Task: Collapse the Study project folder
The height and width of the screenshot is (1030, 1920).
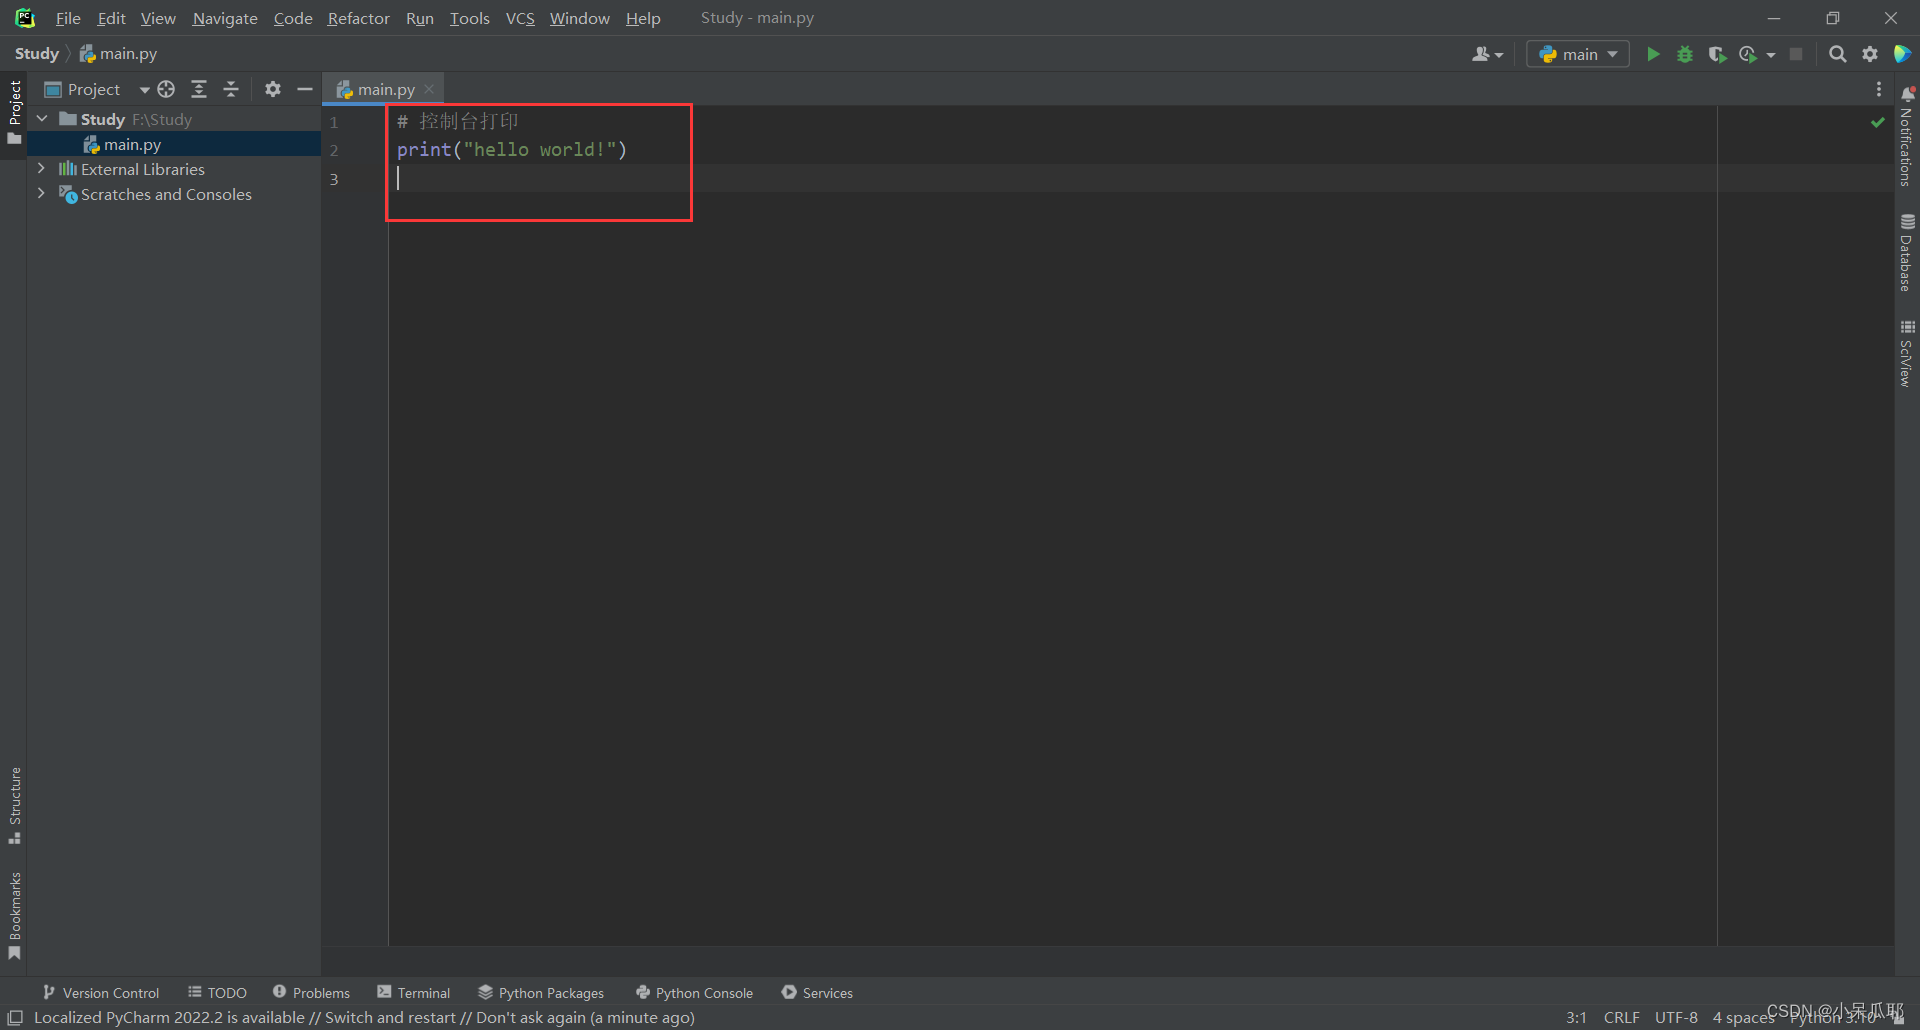Action: click(x=42, y=118)
